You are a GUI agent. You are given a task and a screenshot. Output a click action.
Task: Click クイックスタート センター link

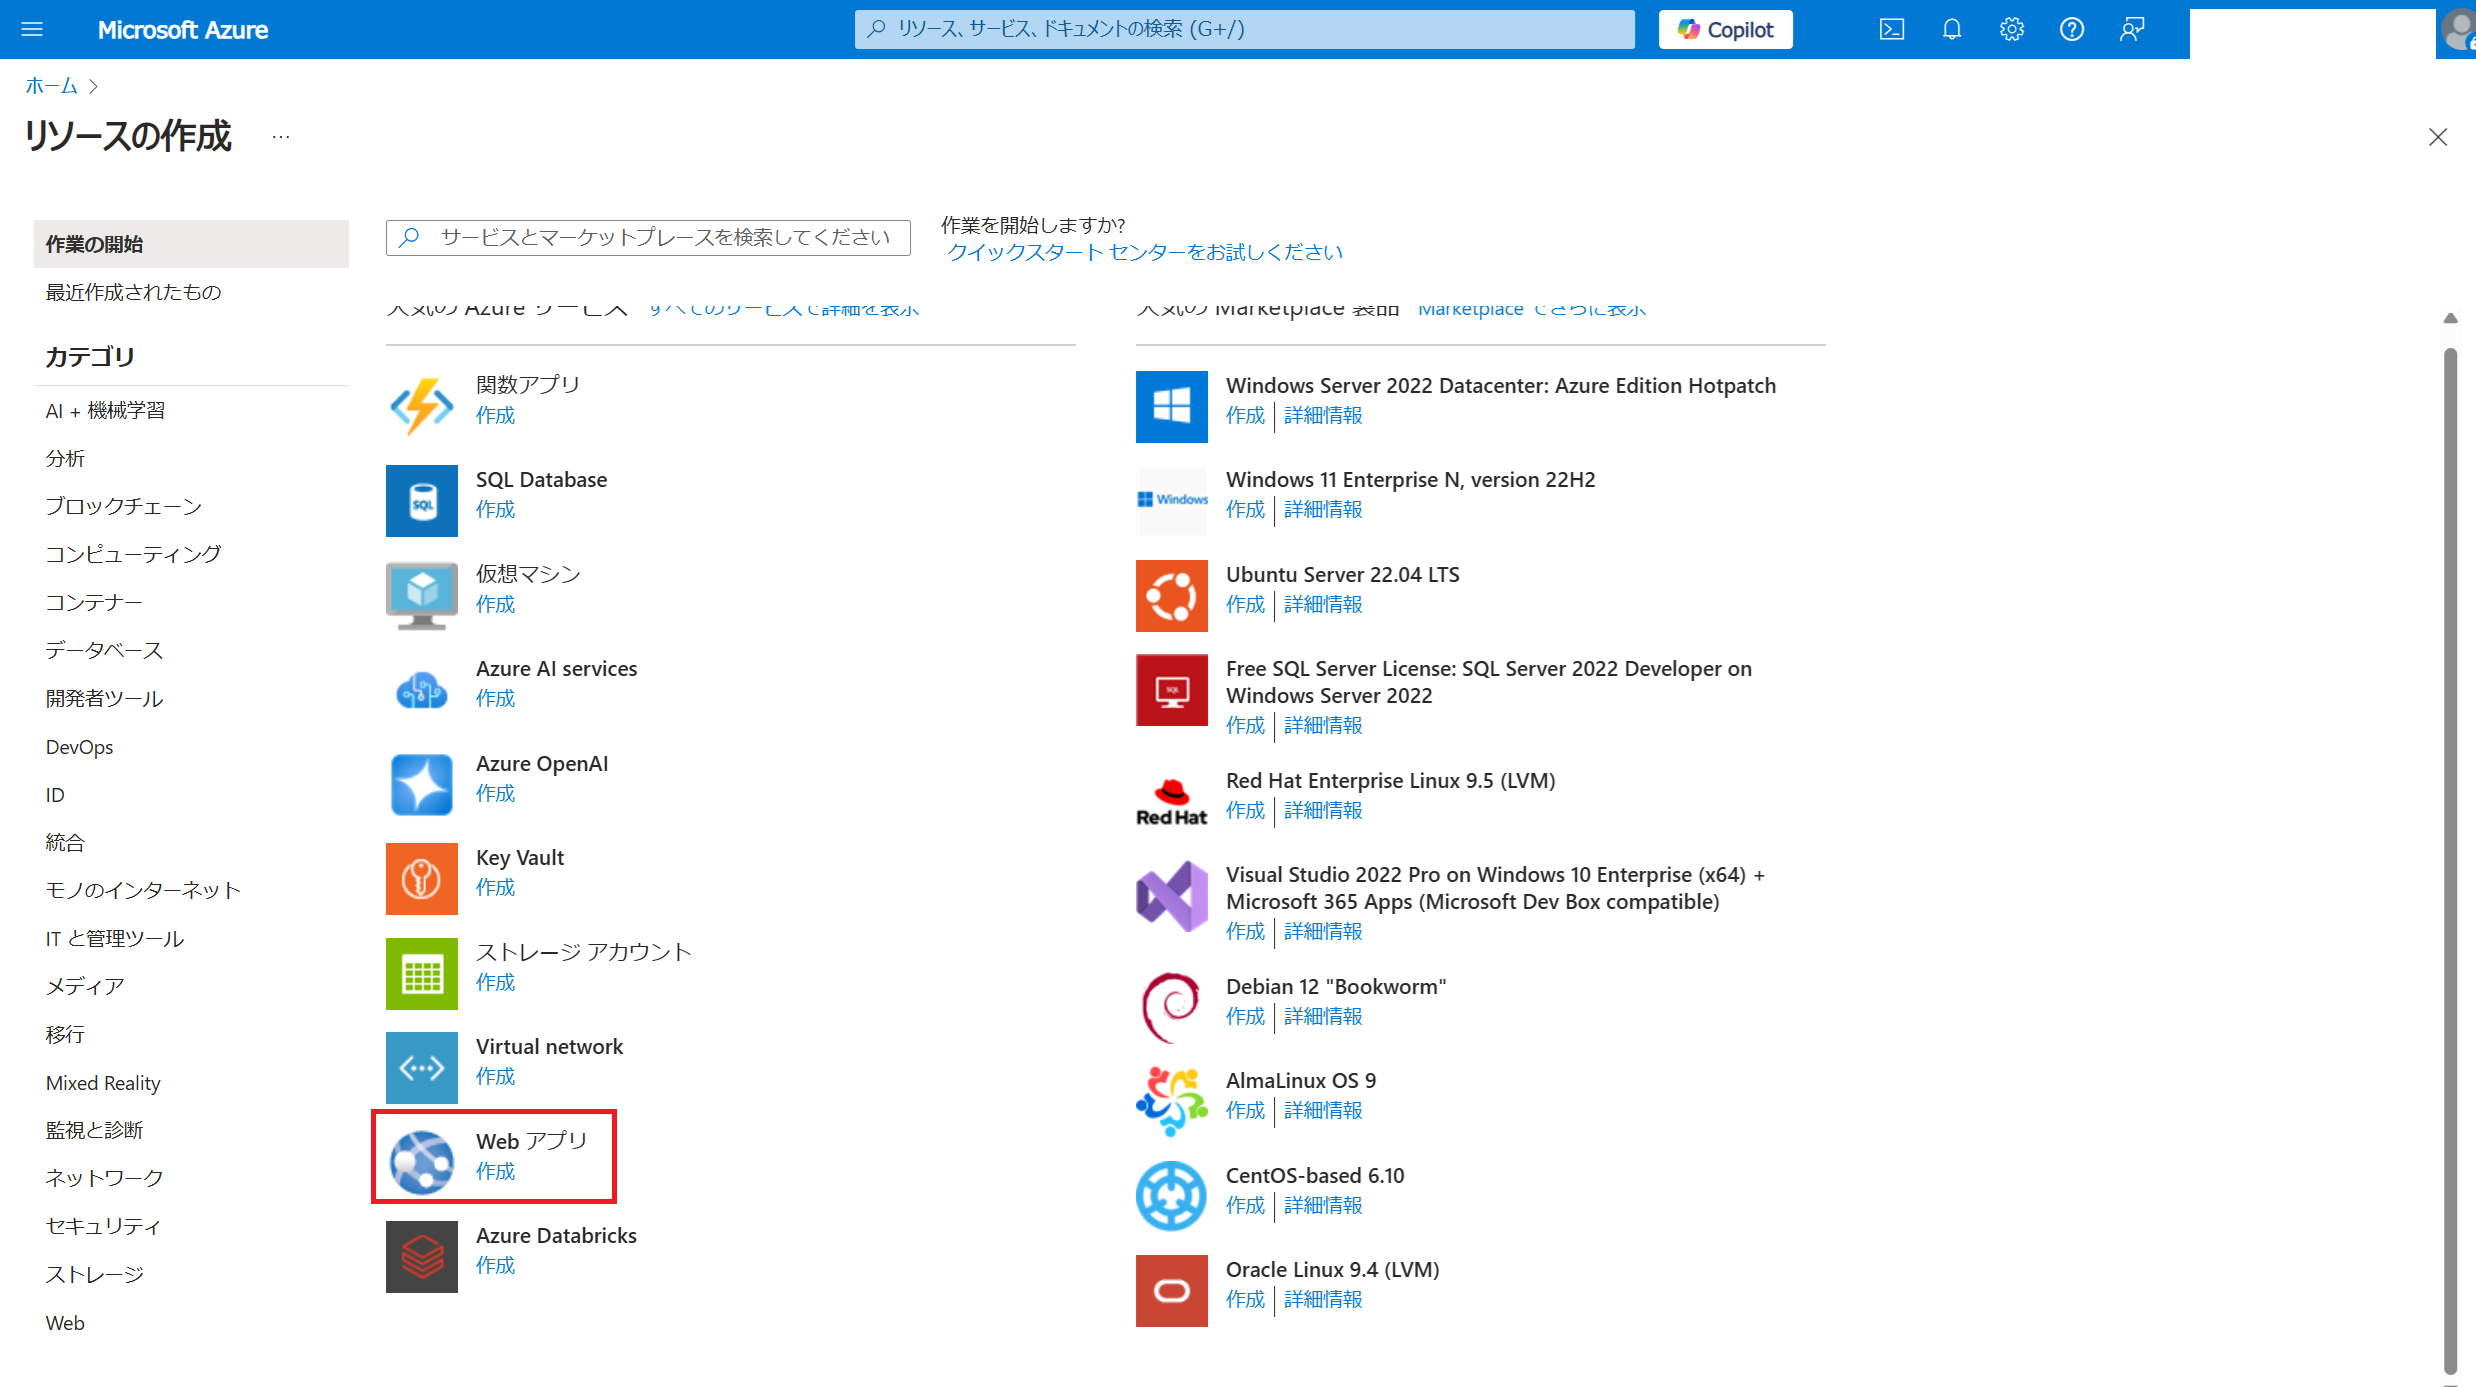click(x=1145, y=252)
